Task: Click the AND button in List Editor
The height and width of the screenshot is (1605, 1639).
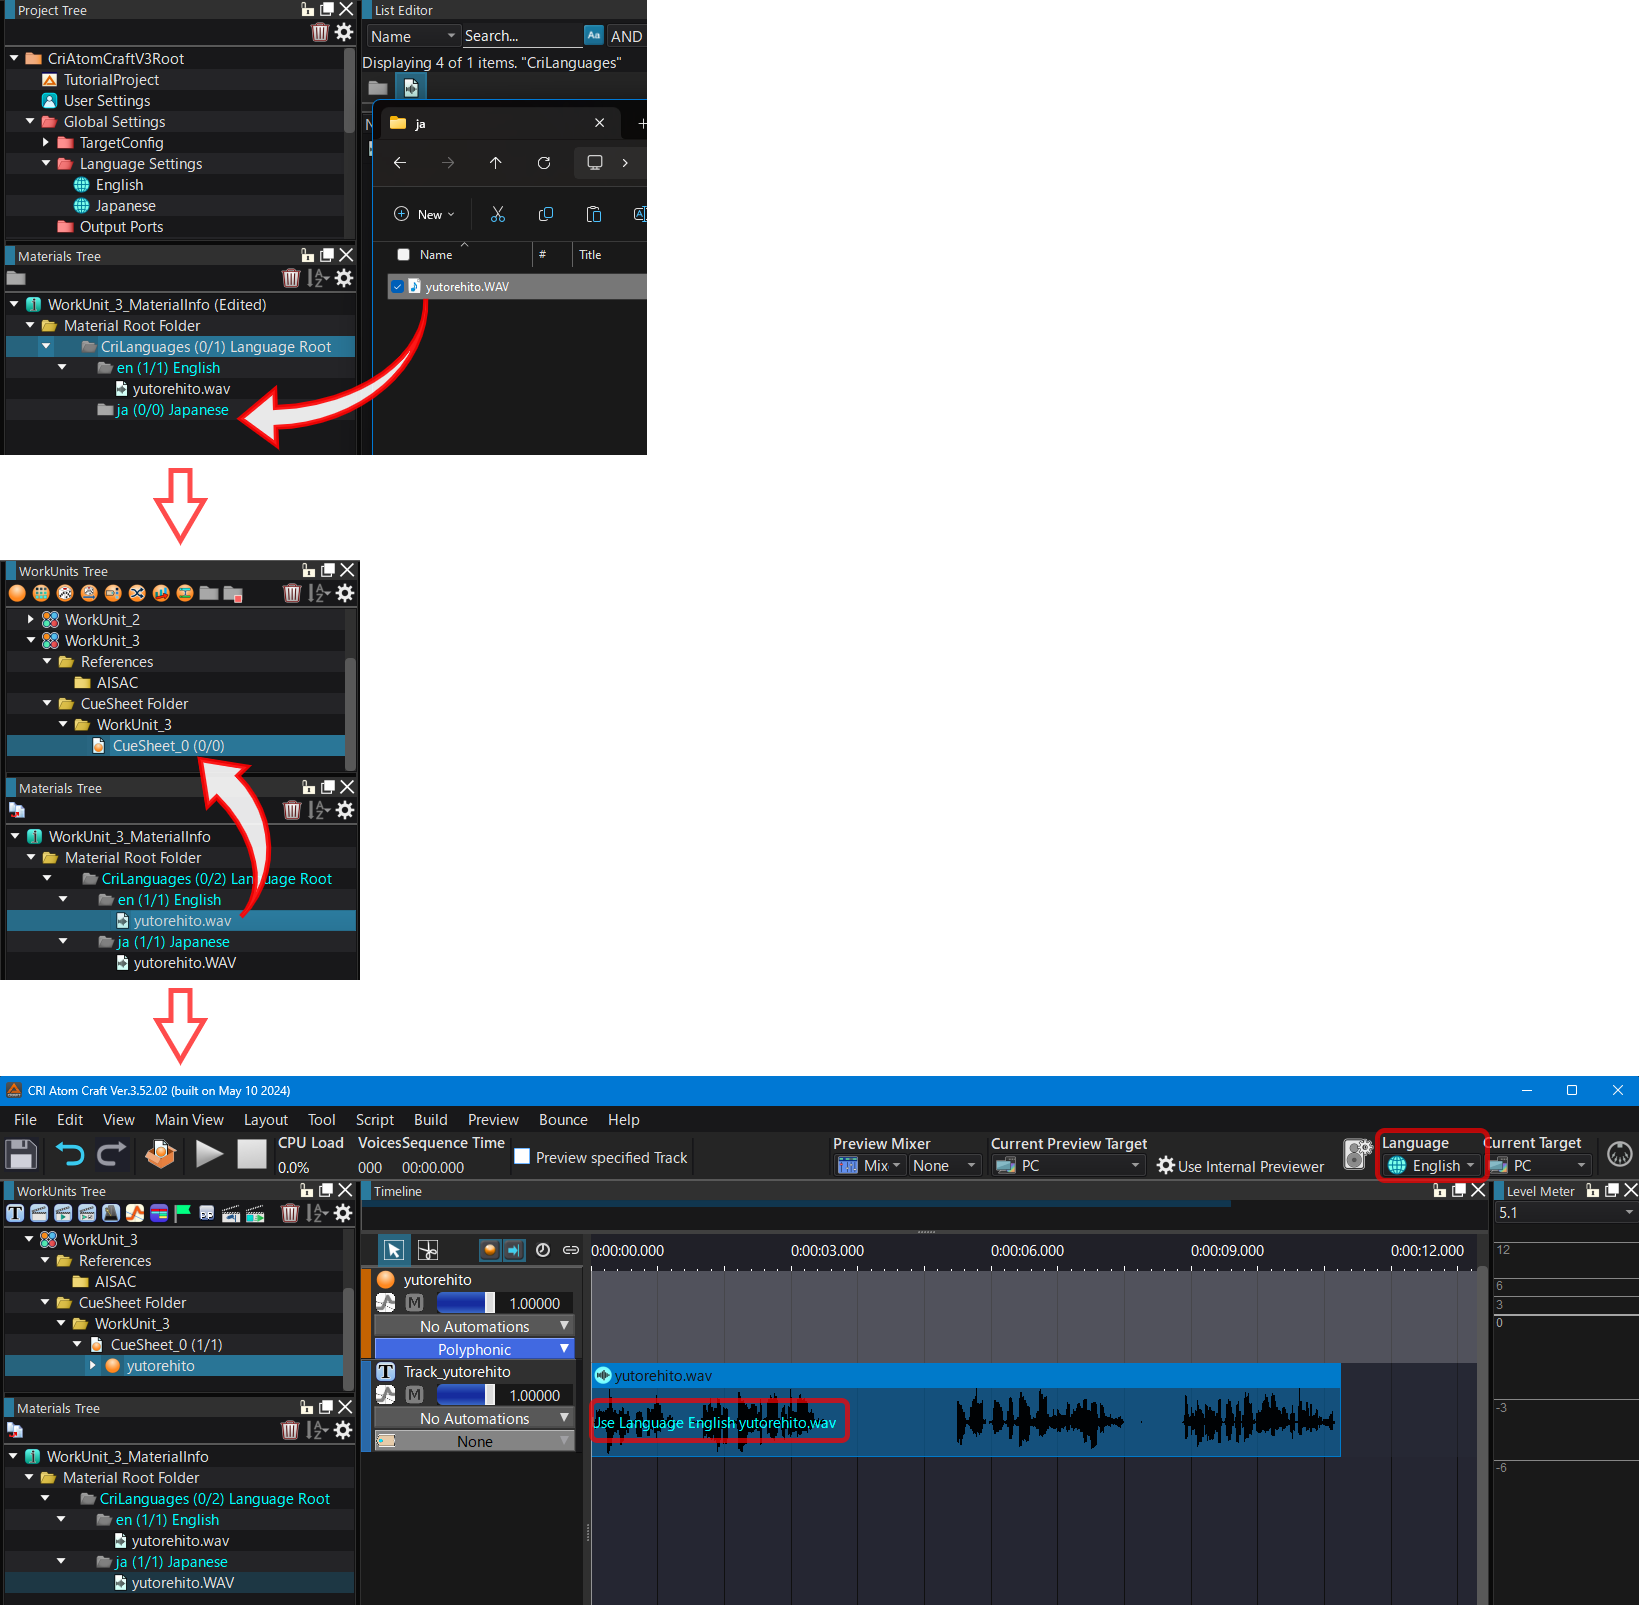Action: coord(626,36)
